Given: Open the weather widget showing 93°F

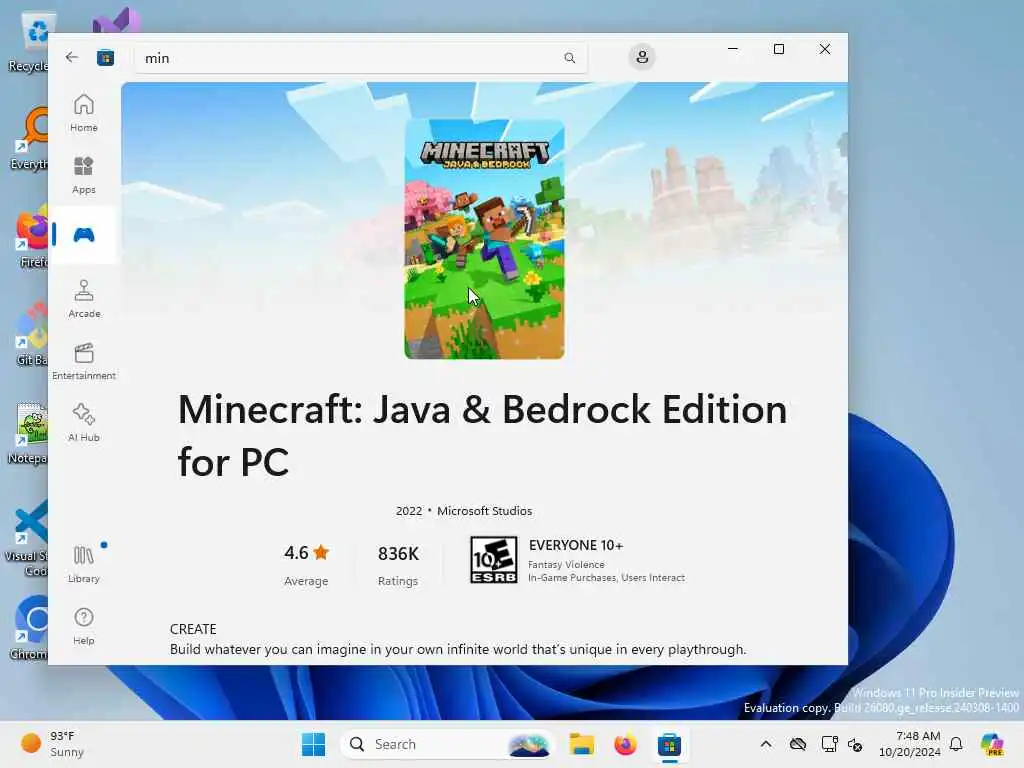Looking at the screenshot, I should [52, 744].
